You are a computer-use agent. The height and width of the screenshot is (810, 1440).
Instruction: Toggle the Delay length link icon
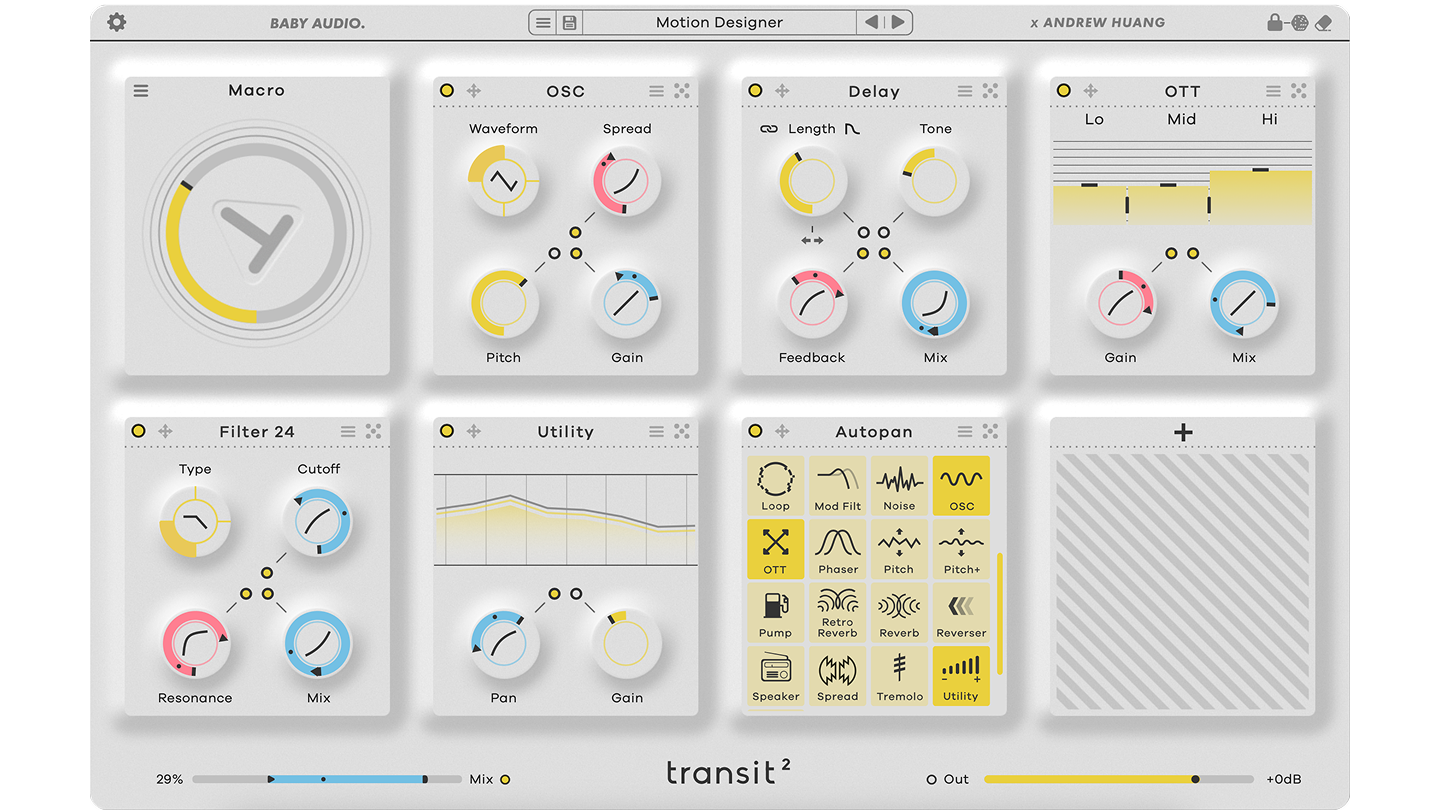click(769, 129)
